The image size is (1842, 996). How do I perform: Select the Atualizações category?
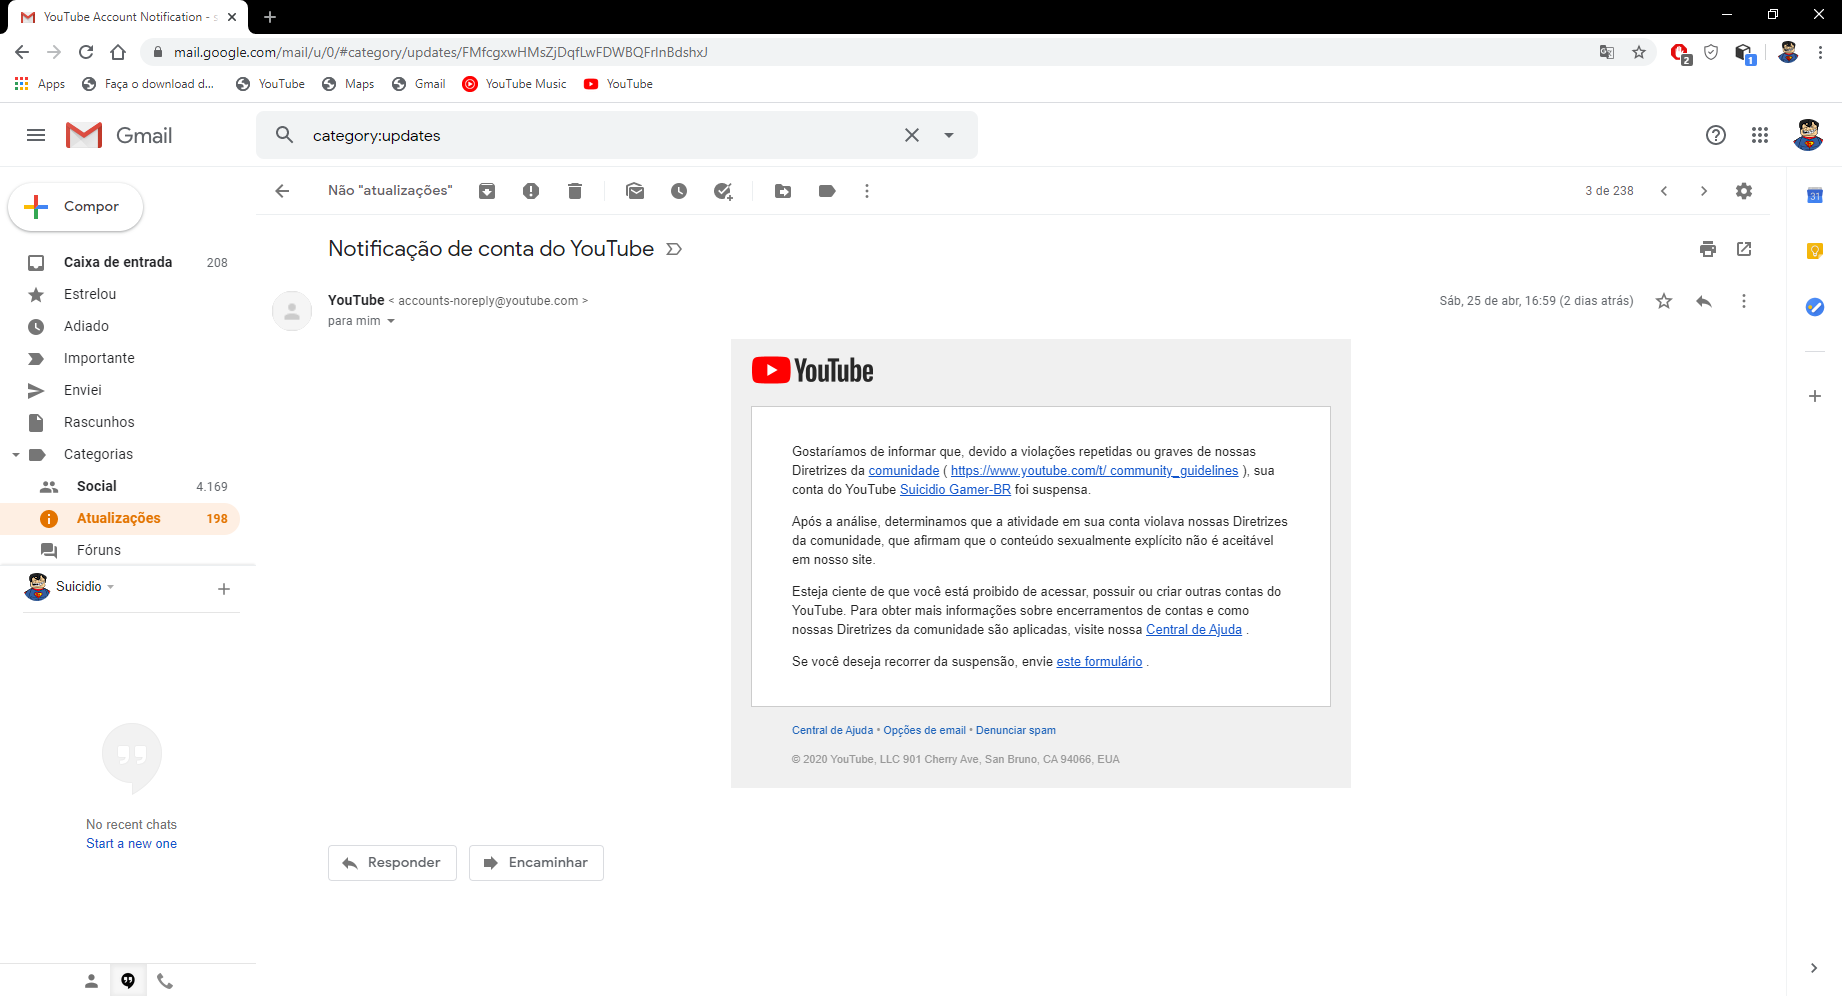coord(120,518)
